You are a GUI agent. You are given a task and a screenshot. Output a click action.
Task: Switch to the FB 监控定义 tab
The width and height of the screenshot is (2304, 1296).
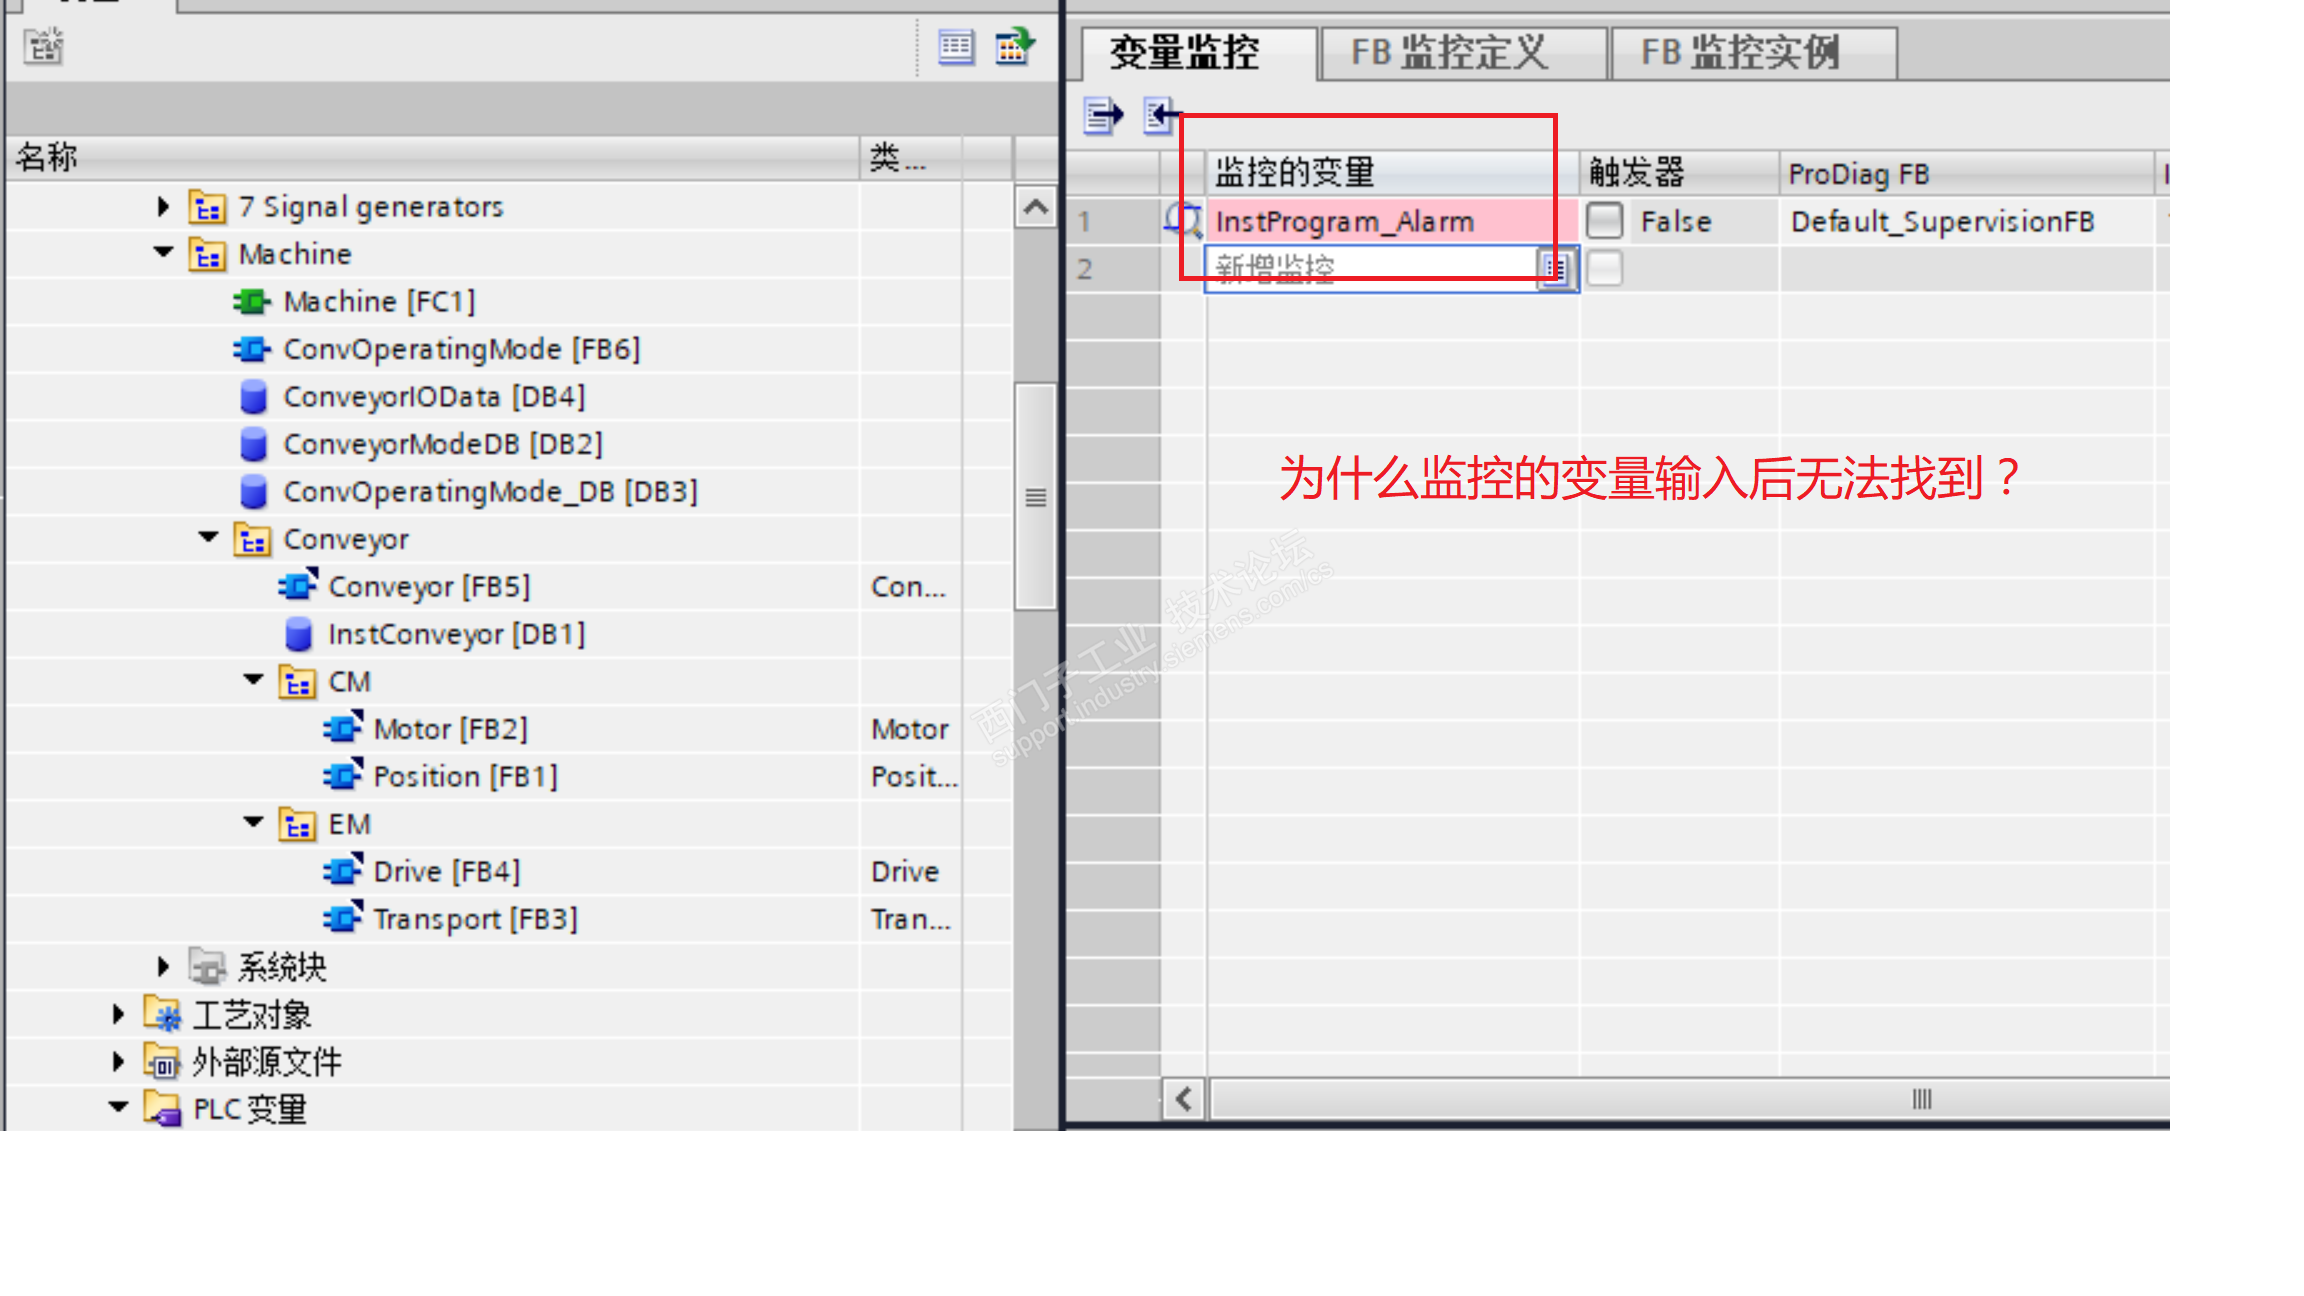1450,52
